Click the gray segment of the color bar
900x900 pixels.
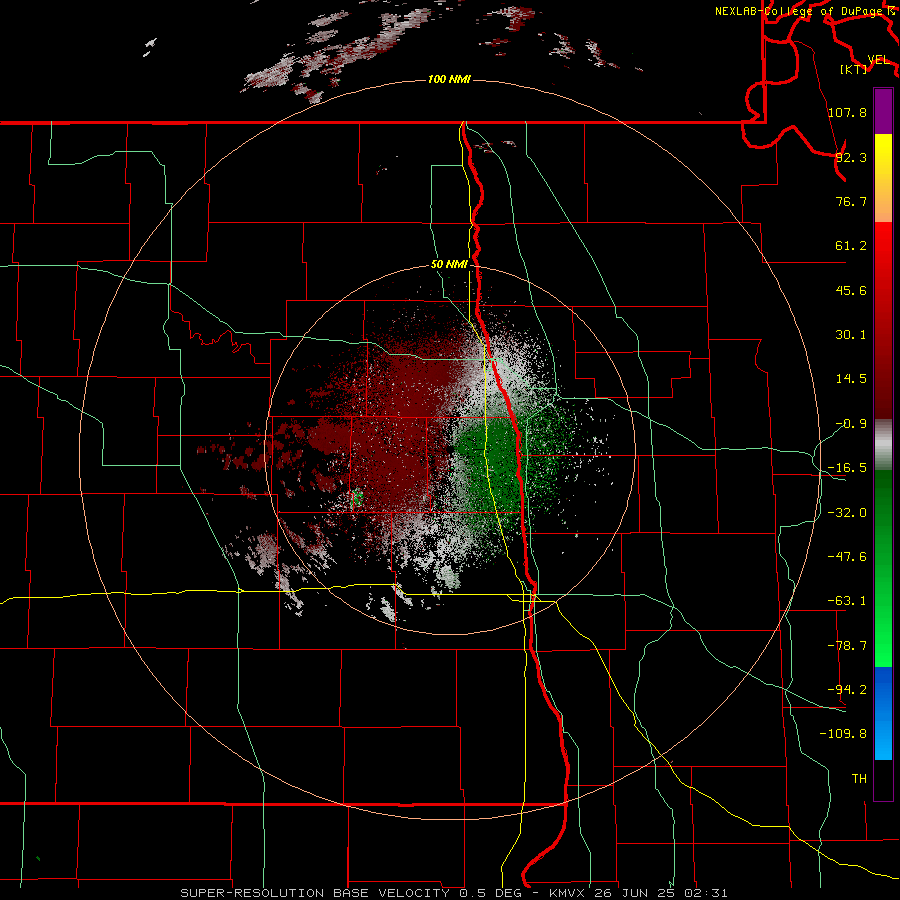[x=883, y=445]
